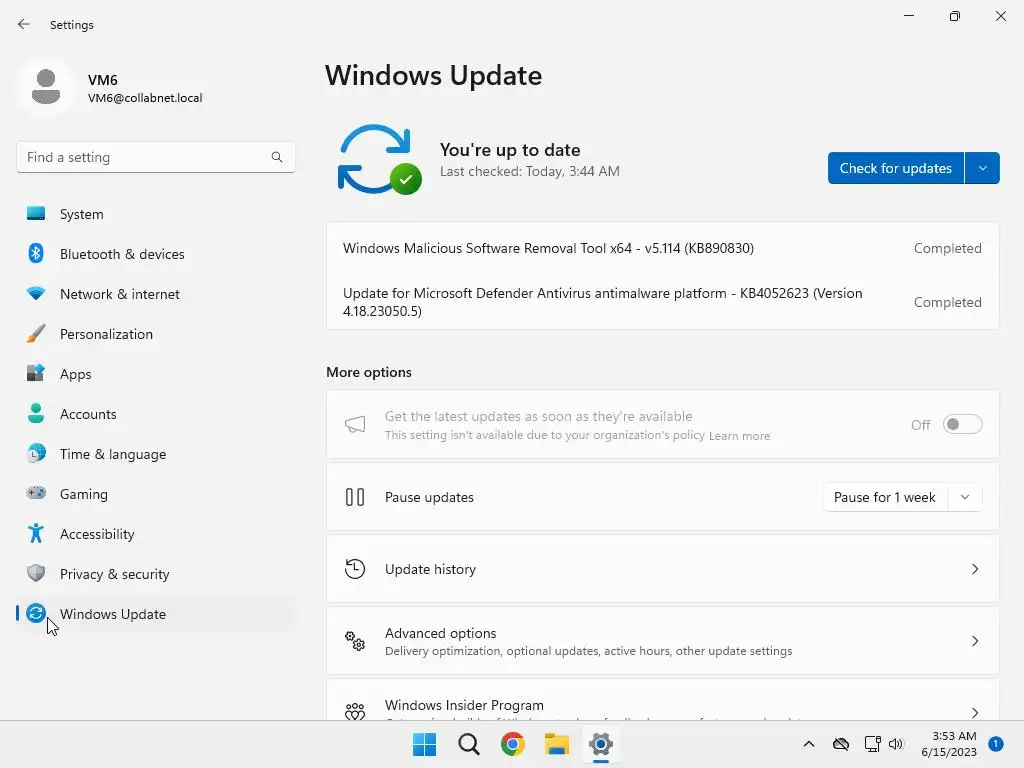
Task: Select Apps in the sidebar
Action: coord(155,374)
